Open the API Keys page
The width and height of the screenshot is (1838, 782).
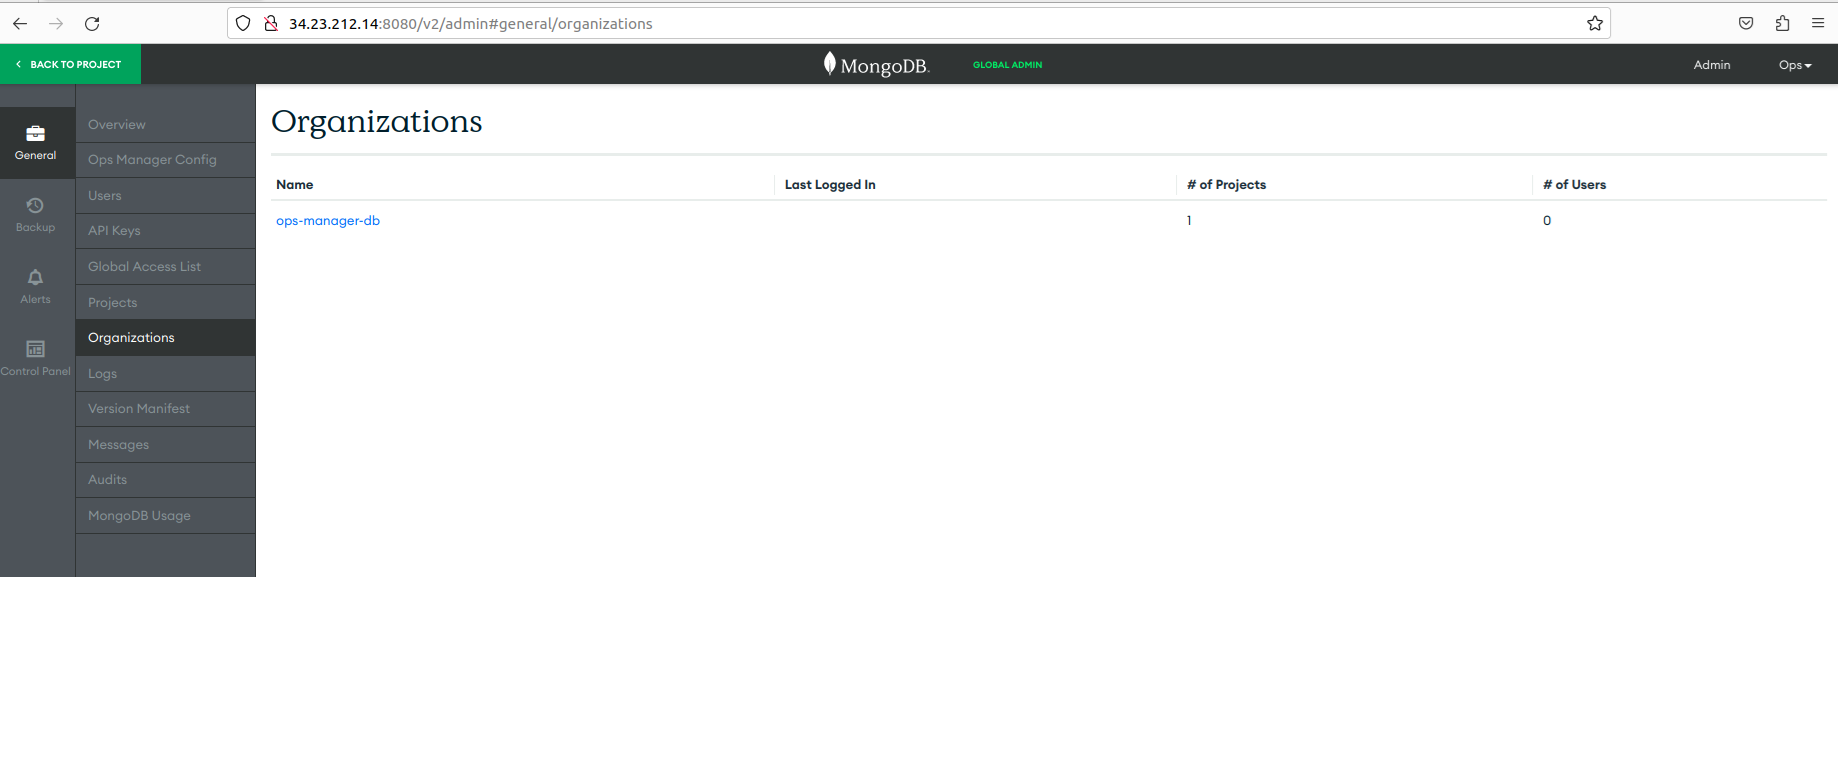166,231
